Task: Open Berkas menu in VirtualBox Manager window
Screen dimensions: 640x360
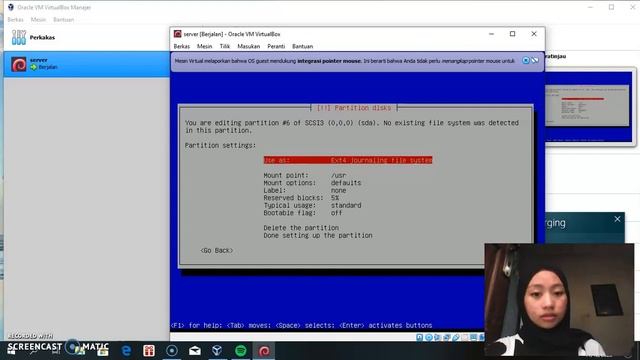Action: coord(16,20)
